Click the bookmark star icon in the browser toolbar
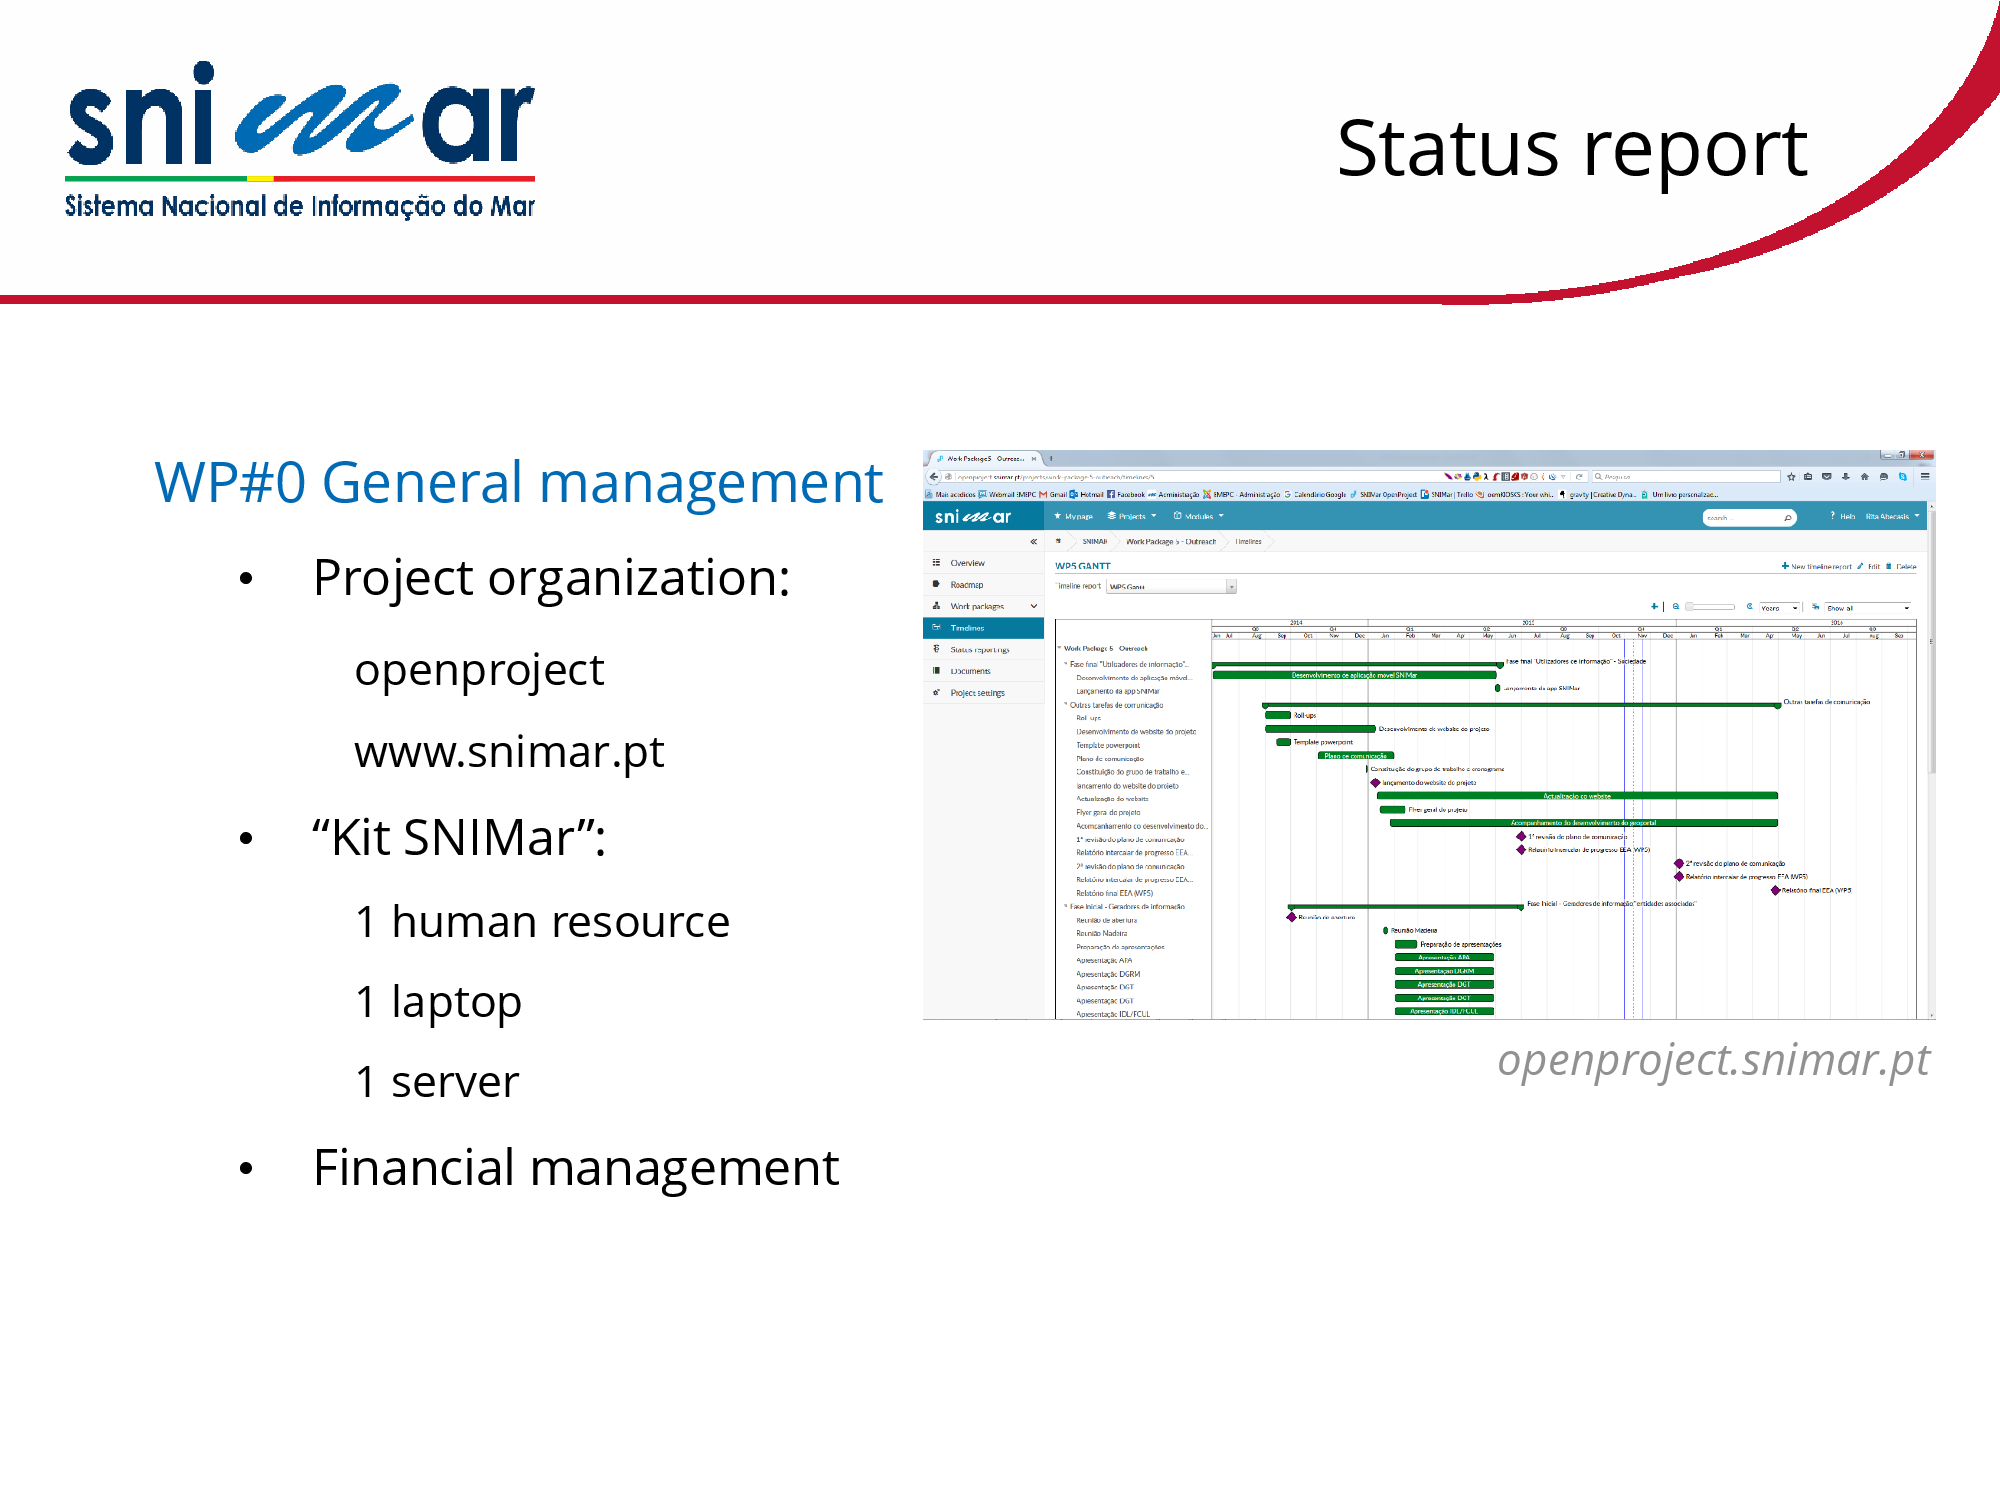2000x1500 pixels. click(1791, 477)
